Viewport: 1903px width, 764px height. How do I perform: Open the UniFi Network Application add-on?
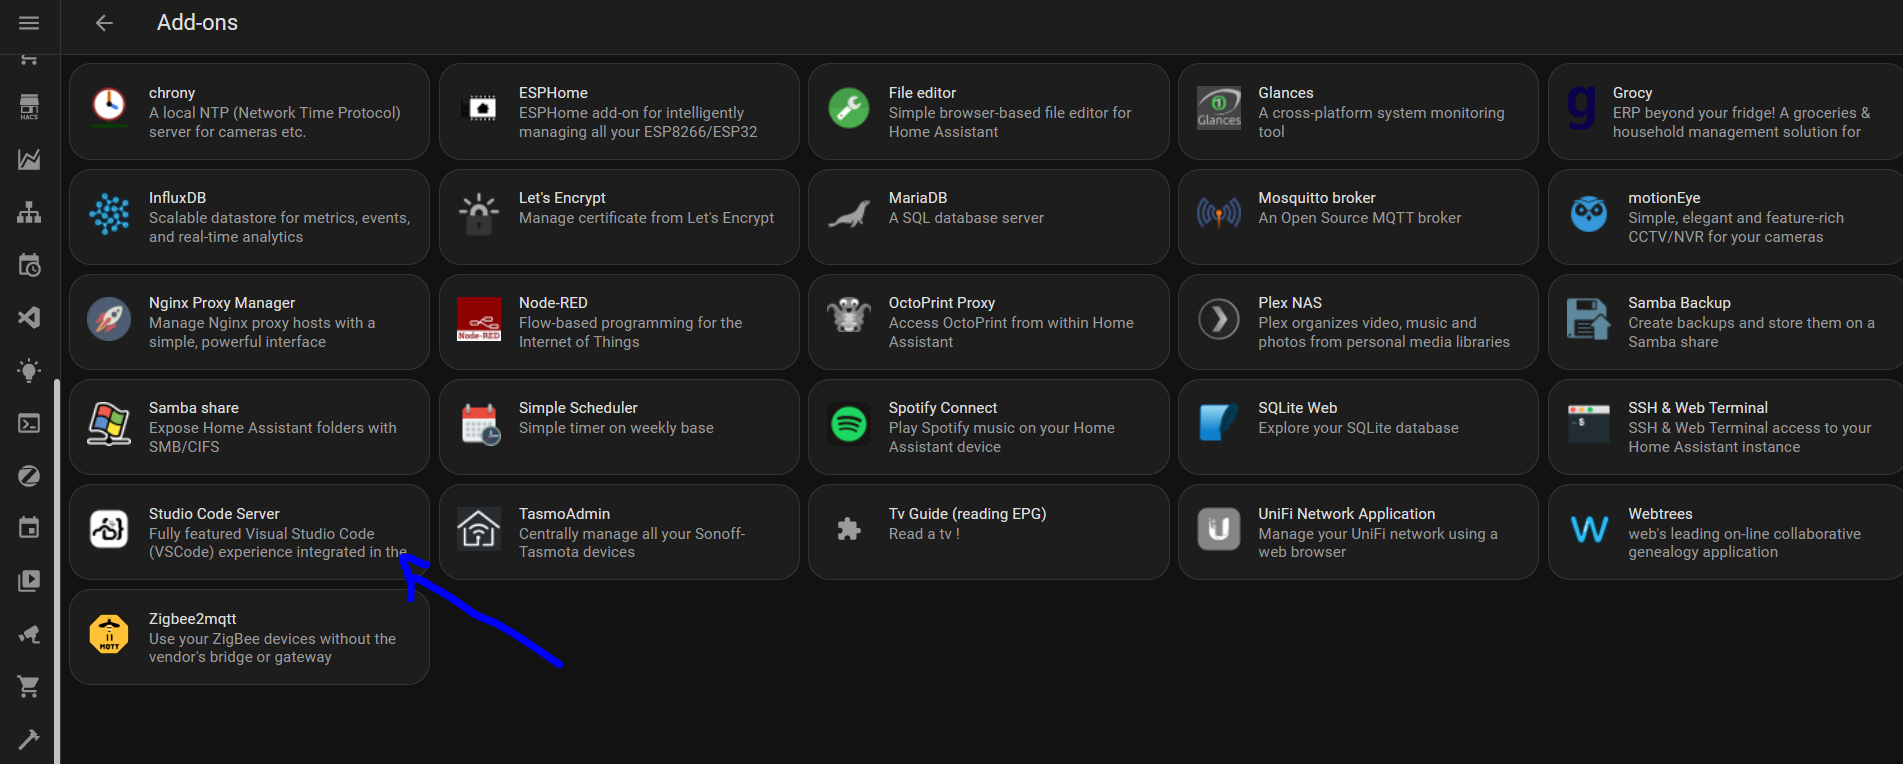[1357, 532]
